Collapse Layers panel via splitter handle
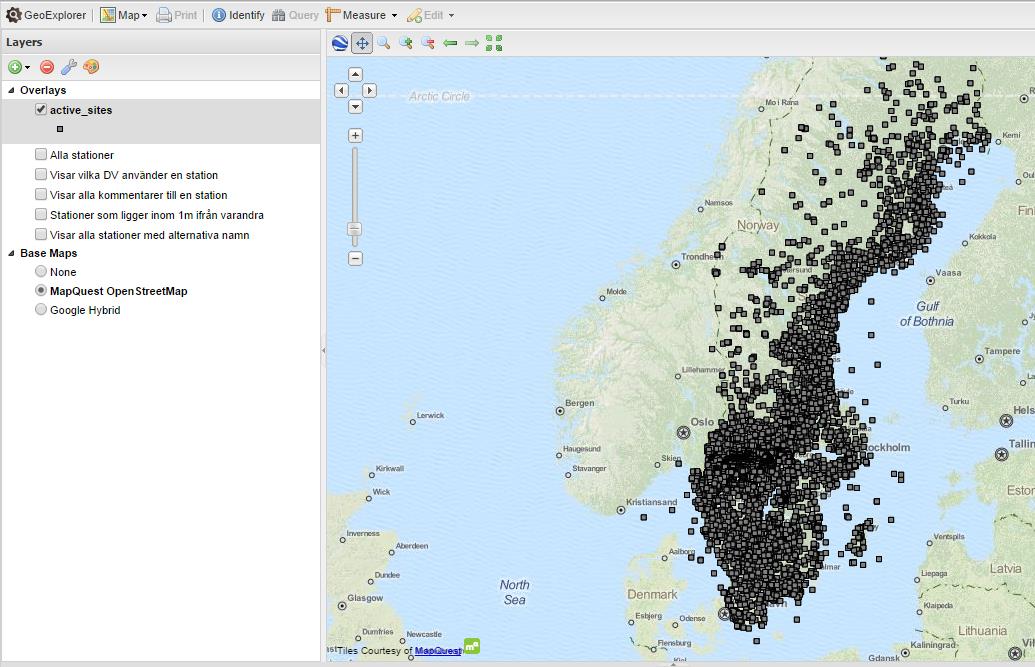The image size is (1035, 667). point(323,350)
